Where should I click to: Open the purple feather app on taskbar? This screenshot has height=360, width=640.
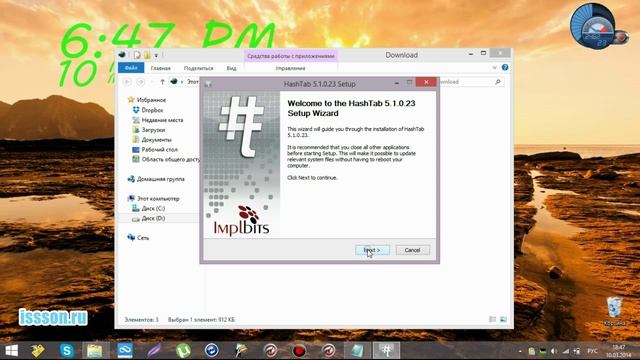(x=154, y=350)
